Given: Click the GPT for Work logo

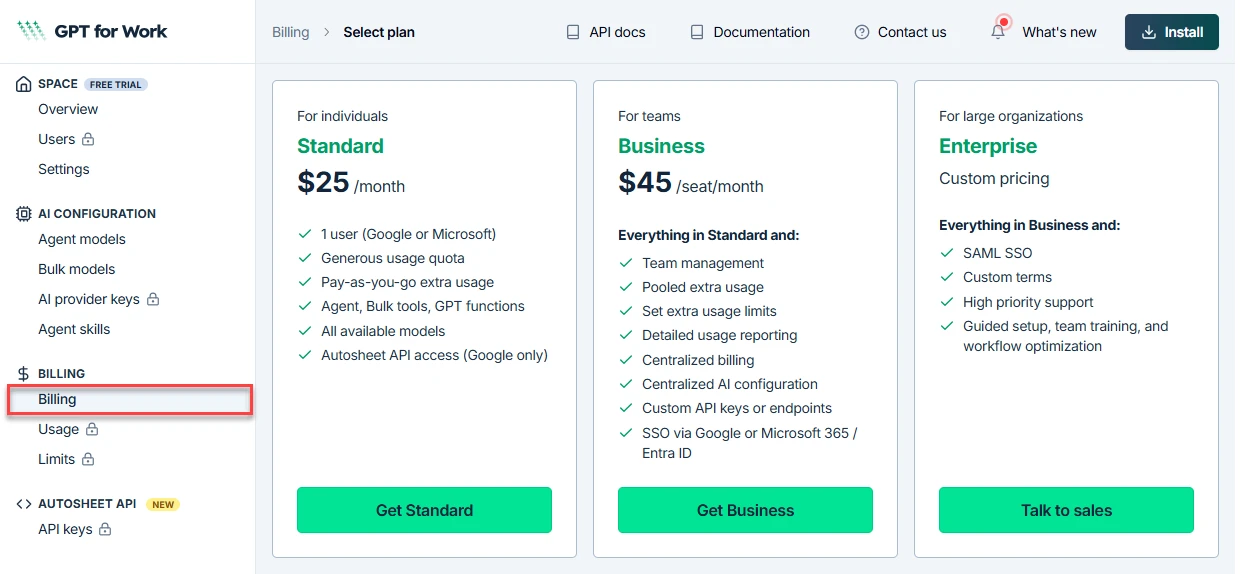Looking at the screenshot, I should tap(92, 31).
